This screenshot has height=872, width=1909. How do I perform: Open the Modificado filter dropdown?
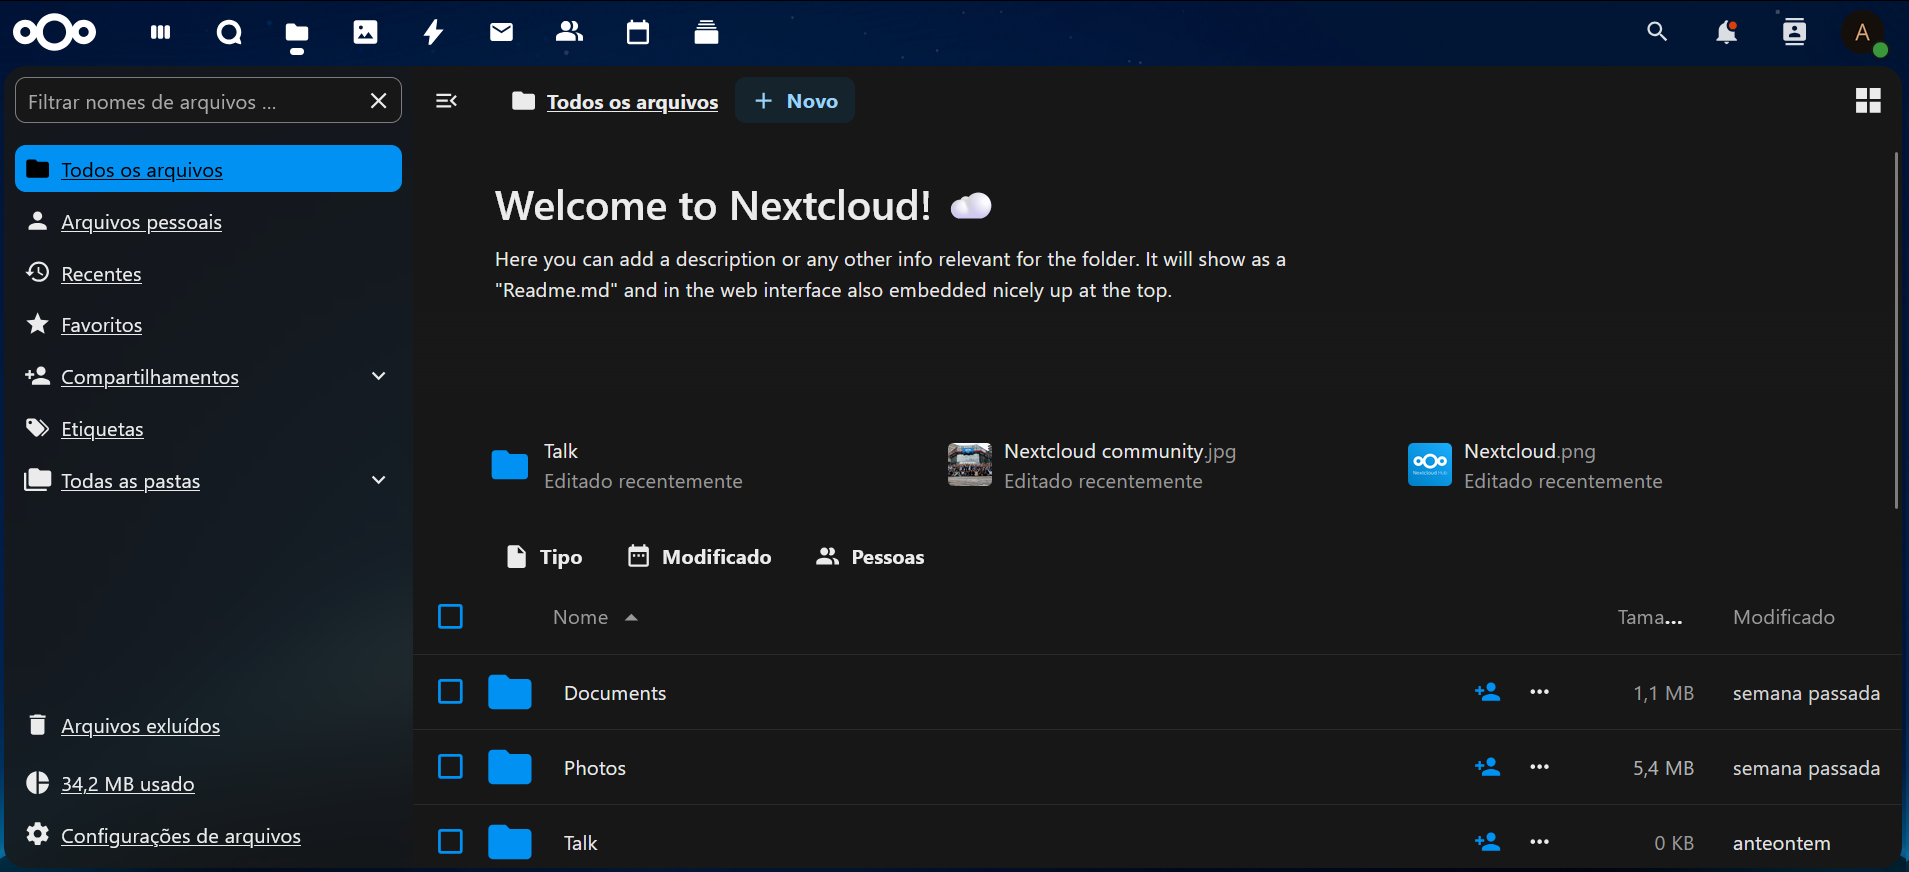pyautogui.click(x=699, y=557)
